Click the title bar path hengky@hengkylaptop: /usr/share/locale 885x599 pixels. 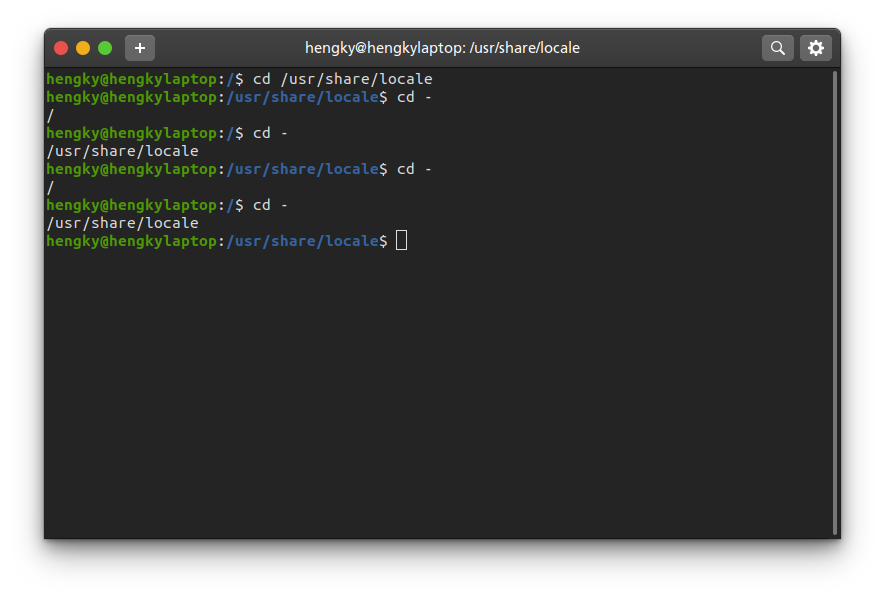click(x=442, y=47)
